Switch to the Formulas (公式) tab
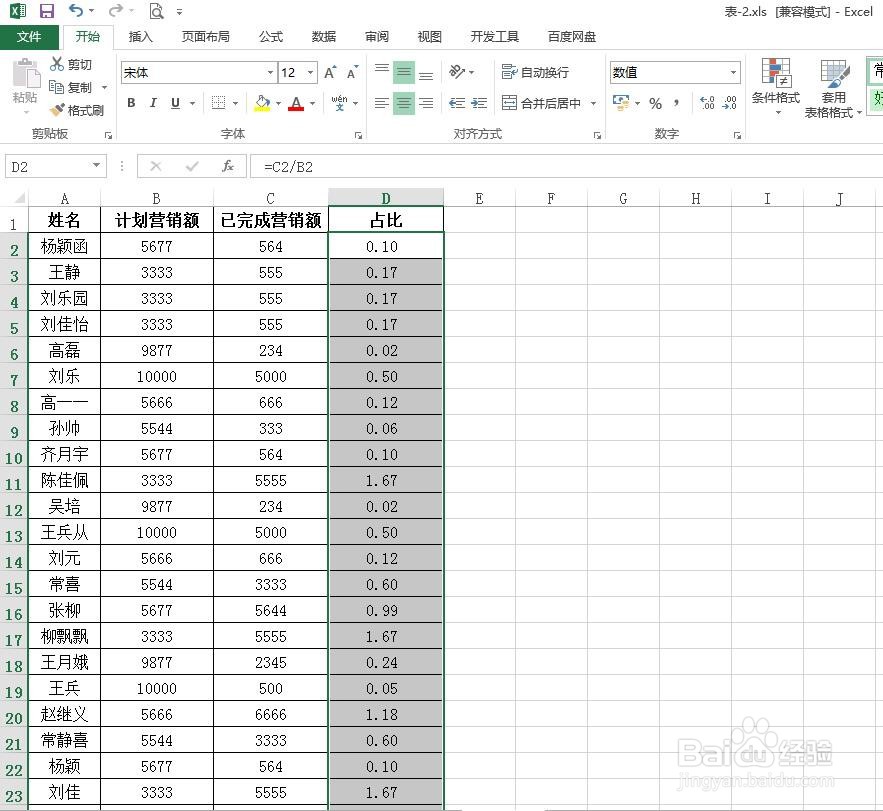This screenshot has width=883, height=811. tap(271, 37)
